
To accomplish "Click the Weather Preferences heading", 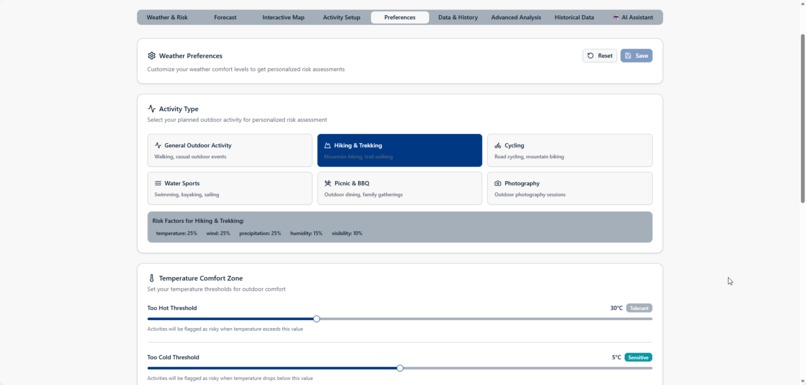I will (x=191, y=56).
